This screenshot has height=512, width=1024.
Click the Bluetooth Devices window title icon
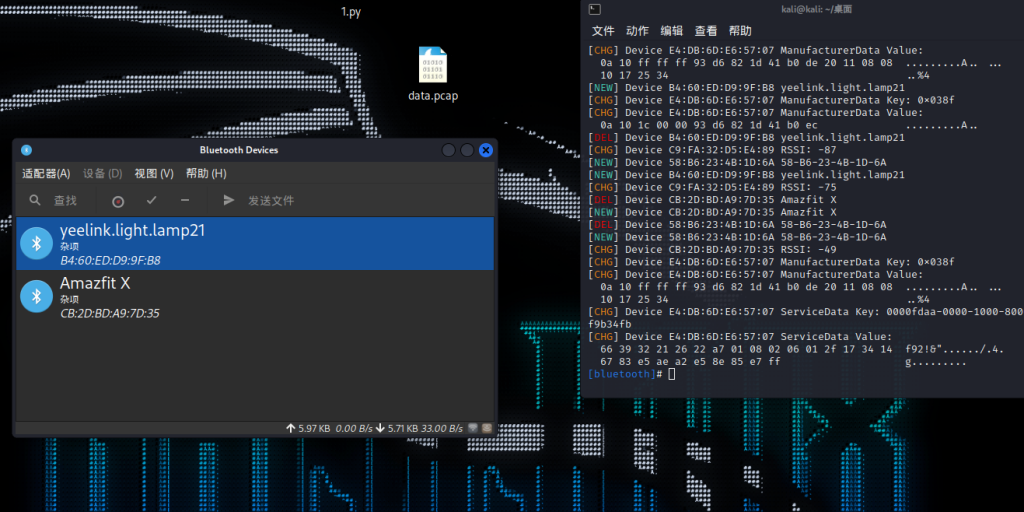point(26,150)
